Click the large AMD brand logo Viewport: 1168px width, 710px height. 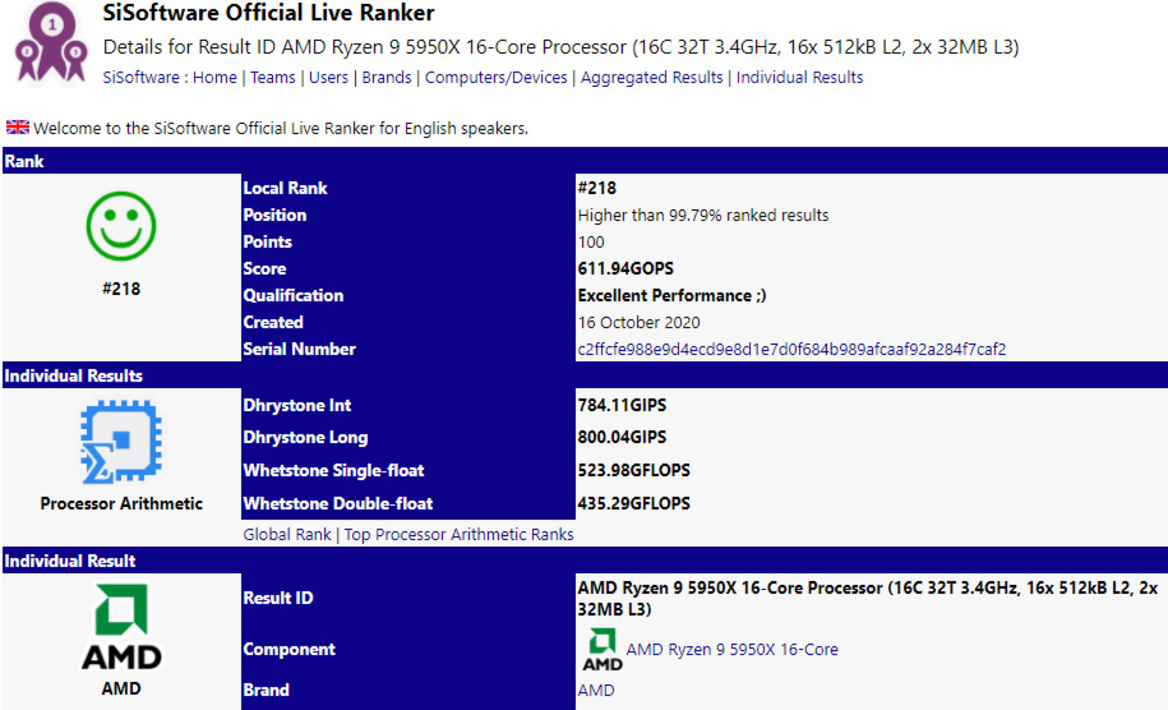121,627
